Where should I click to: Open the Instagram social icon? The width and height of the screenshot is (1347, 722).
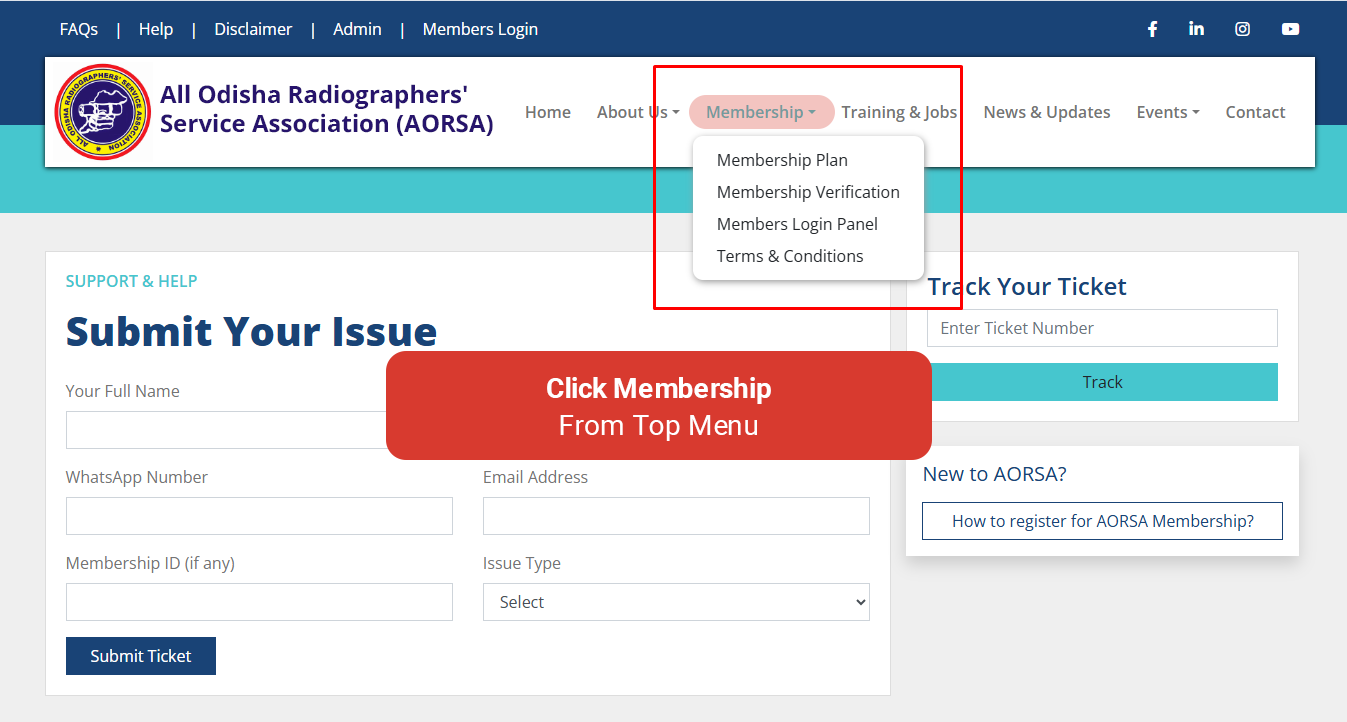pos(1242,29)
